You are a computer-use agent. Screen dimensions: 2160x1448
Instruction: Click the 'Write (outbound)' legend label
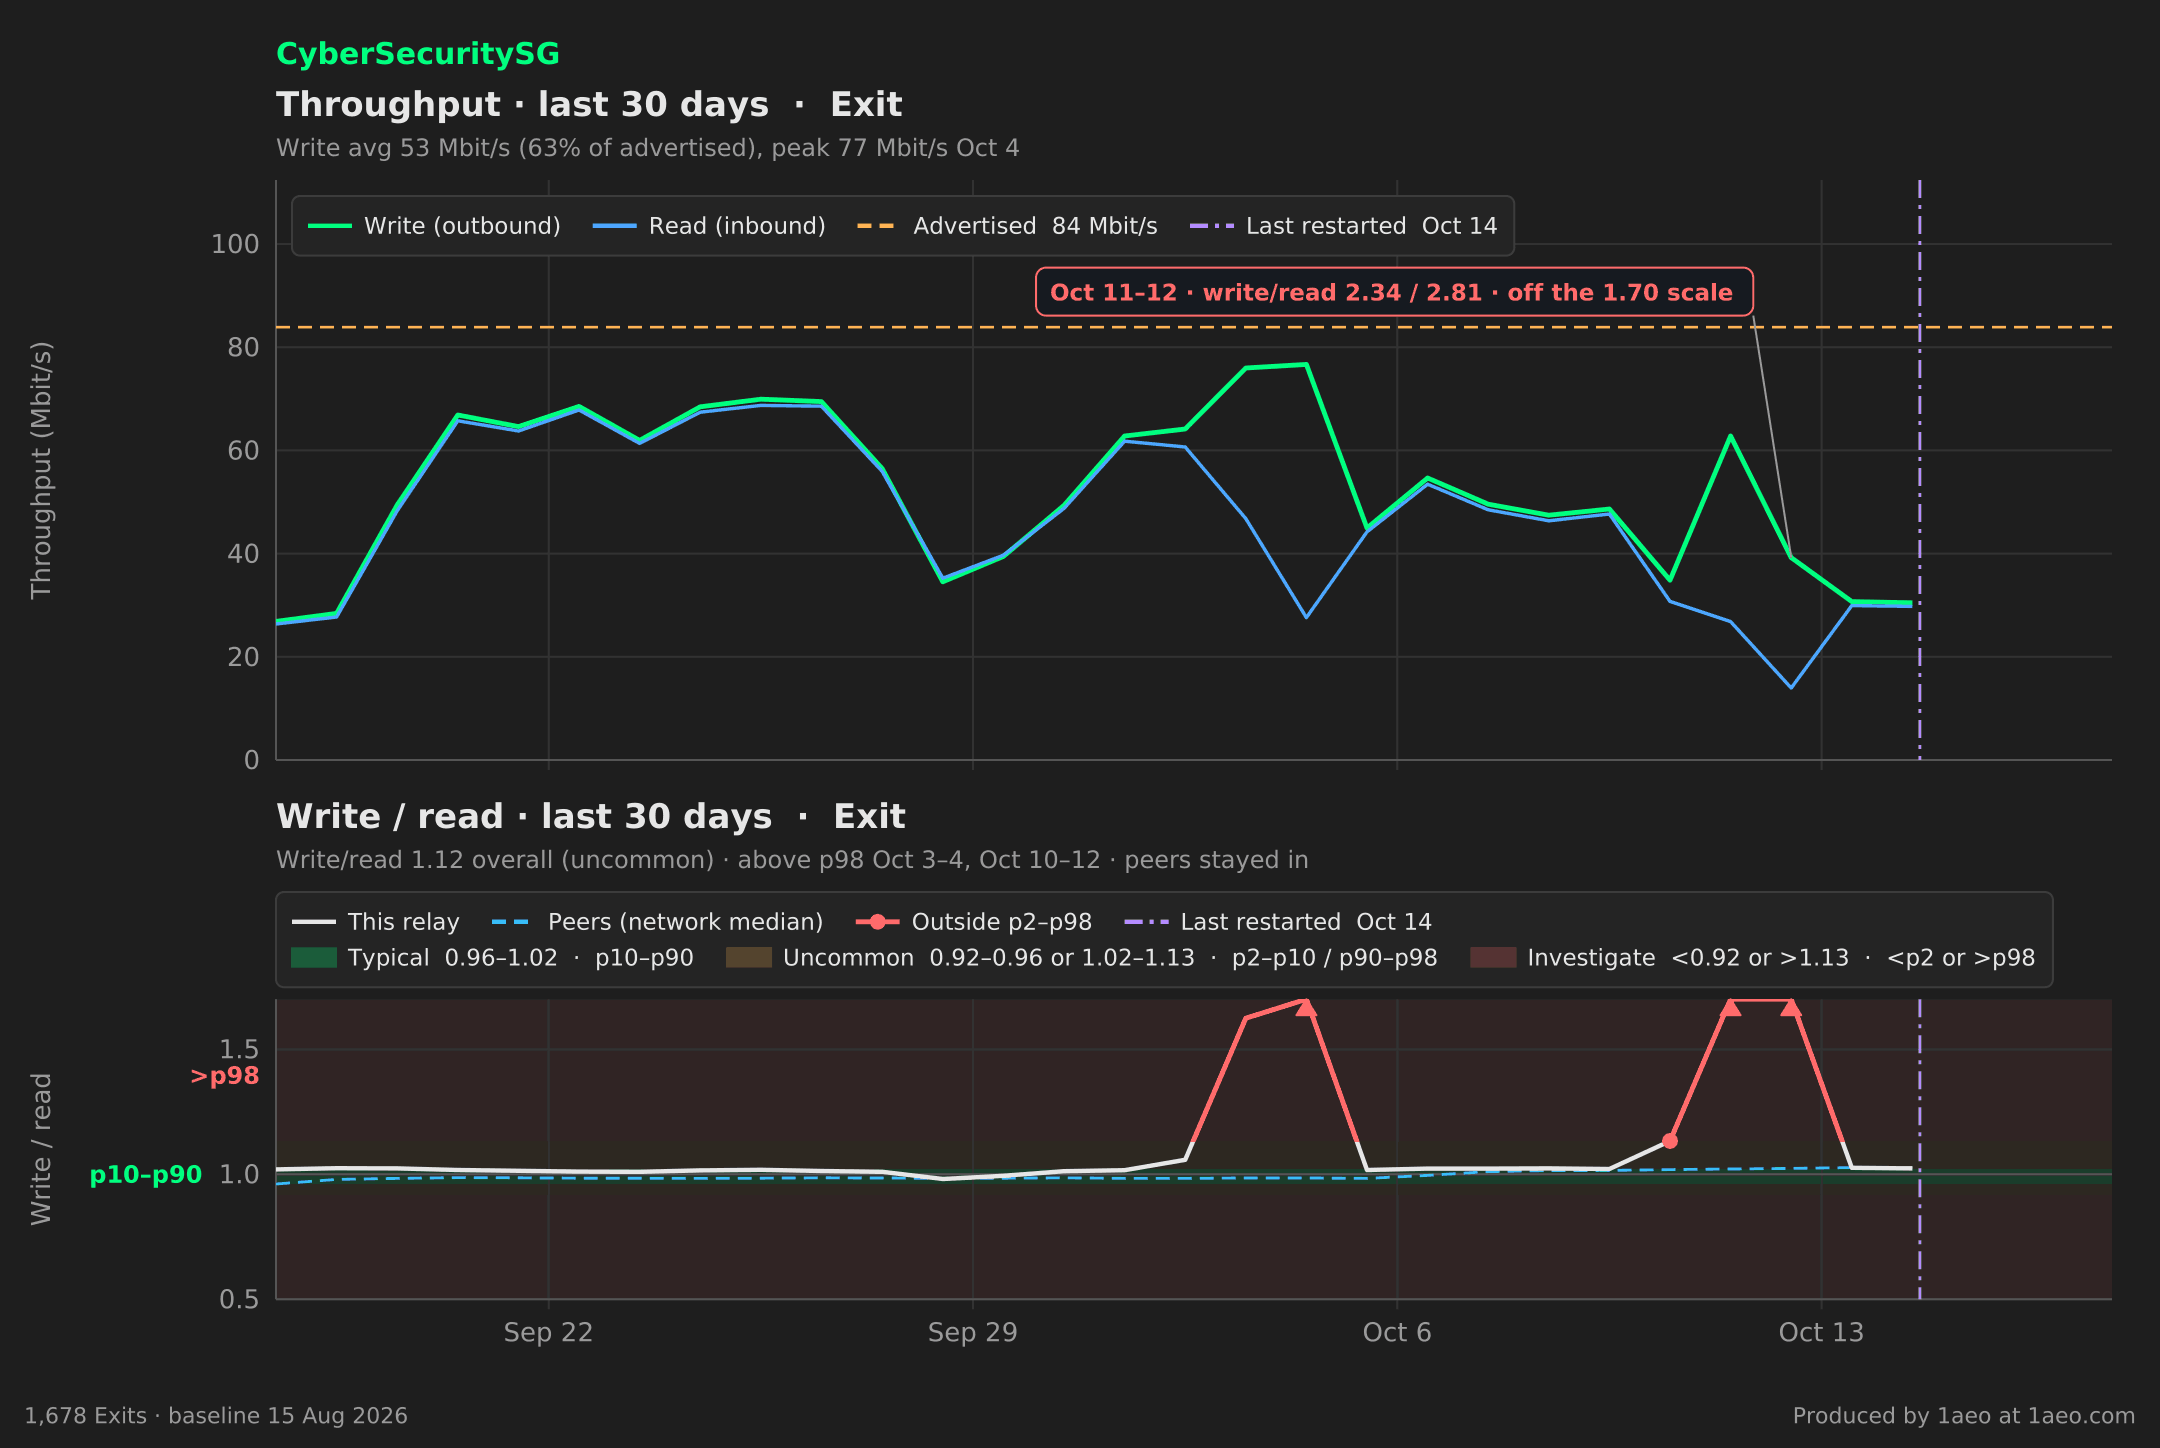point(462,226)
